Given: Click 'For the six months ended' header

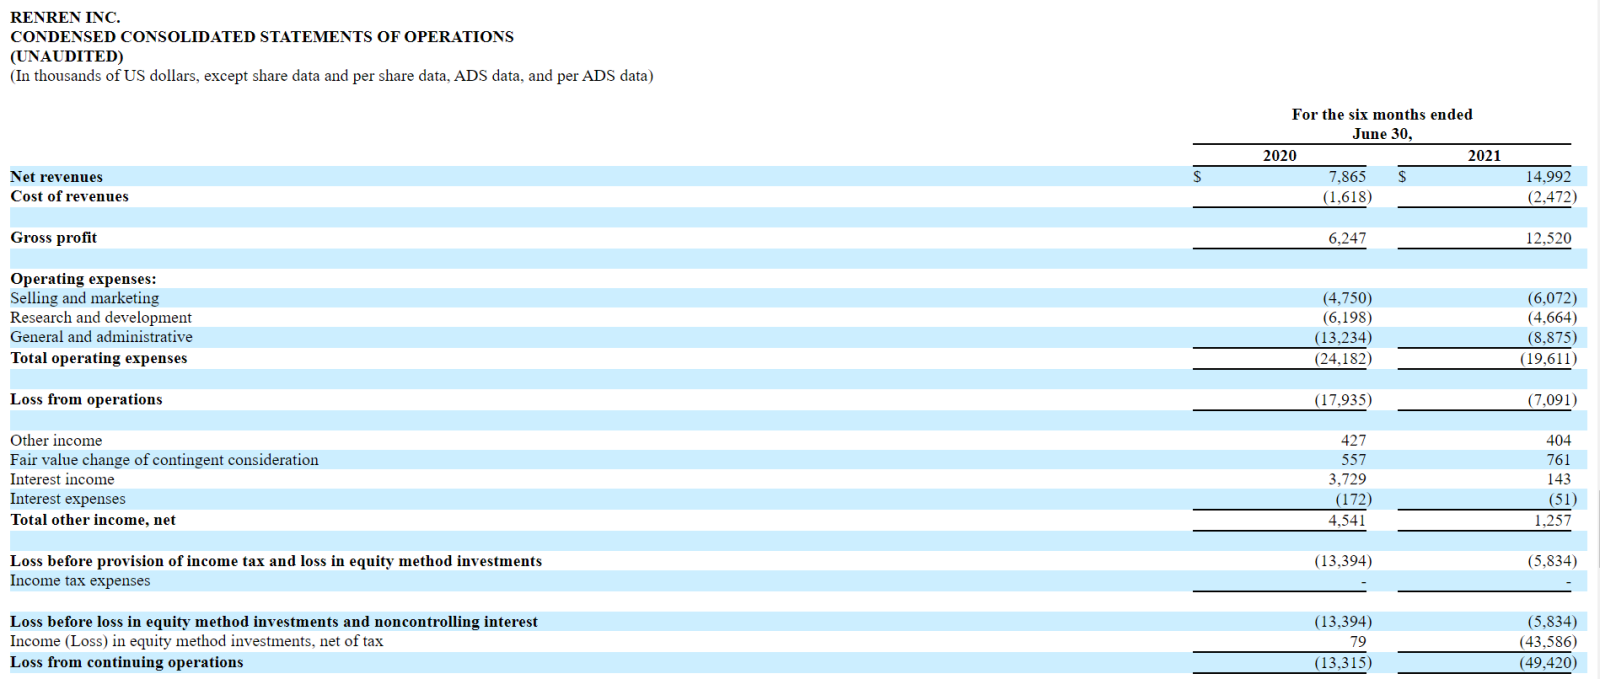Looking at the screenshot, I should [x=1382, y=115].
